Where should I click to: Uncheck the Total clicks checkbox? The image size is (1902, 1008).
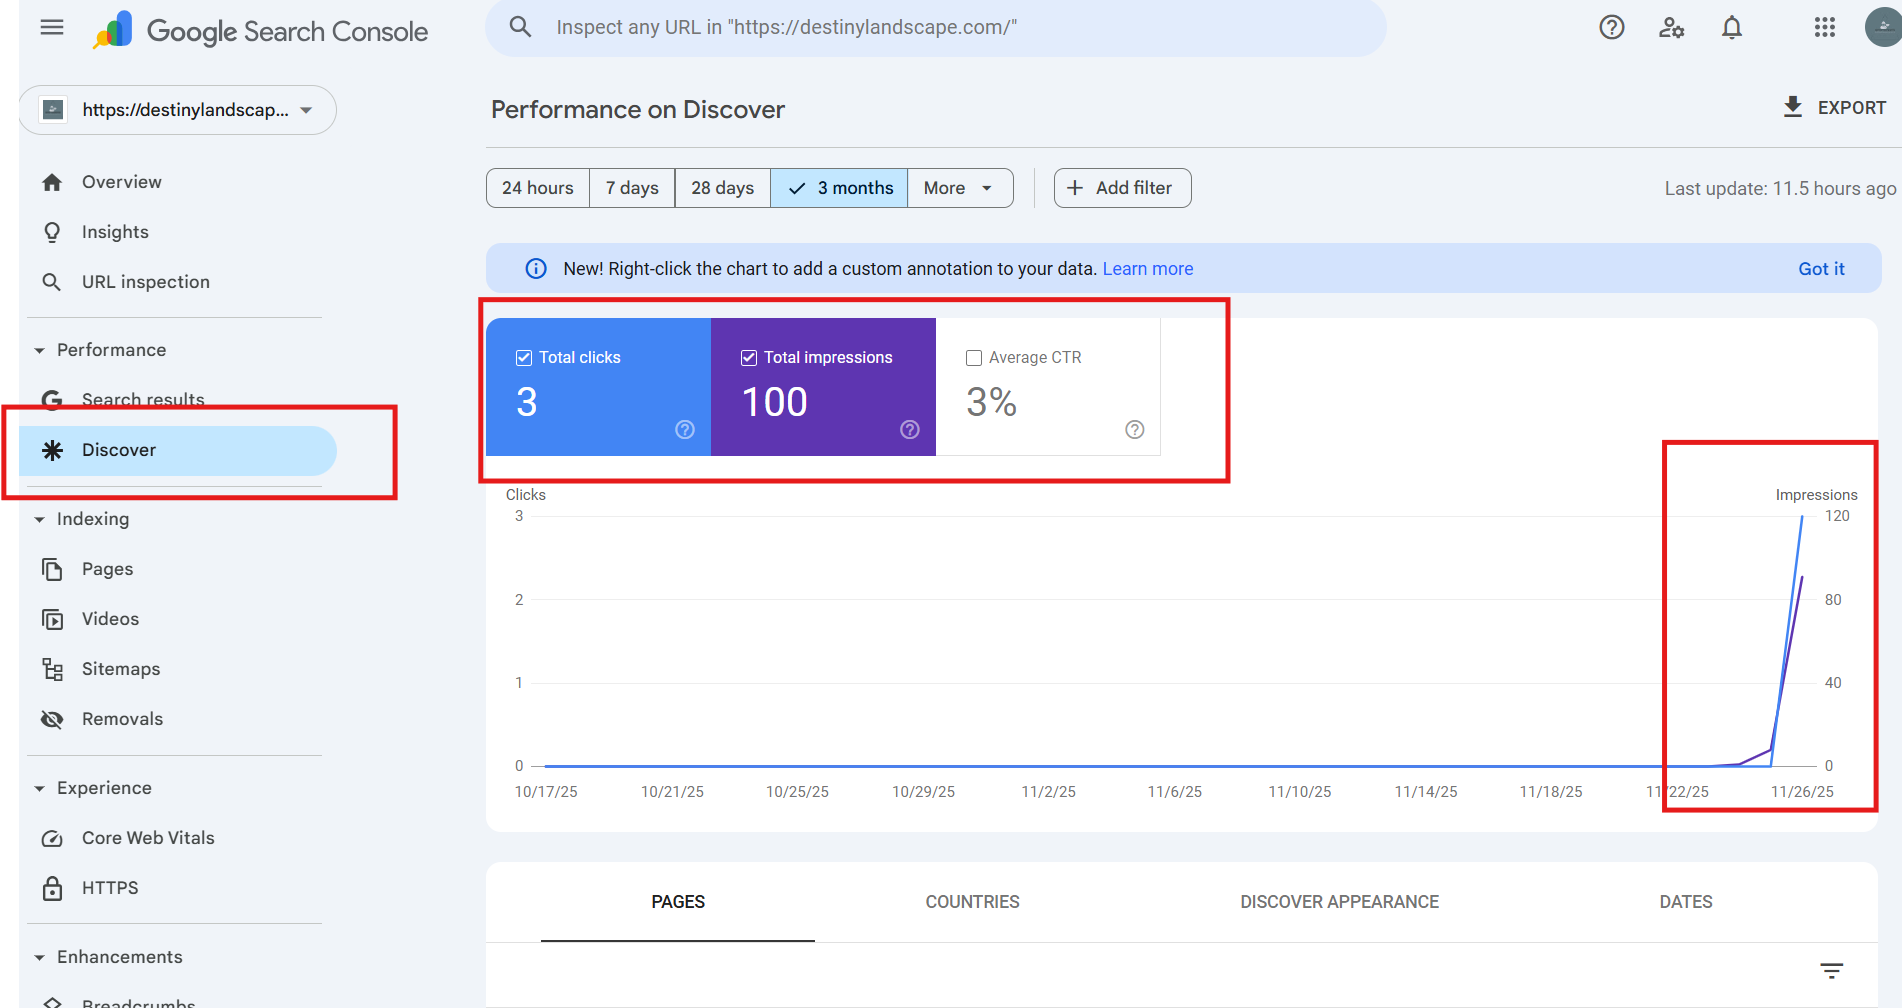[524, 358]
